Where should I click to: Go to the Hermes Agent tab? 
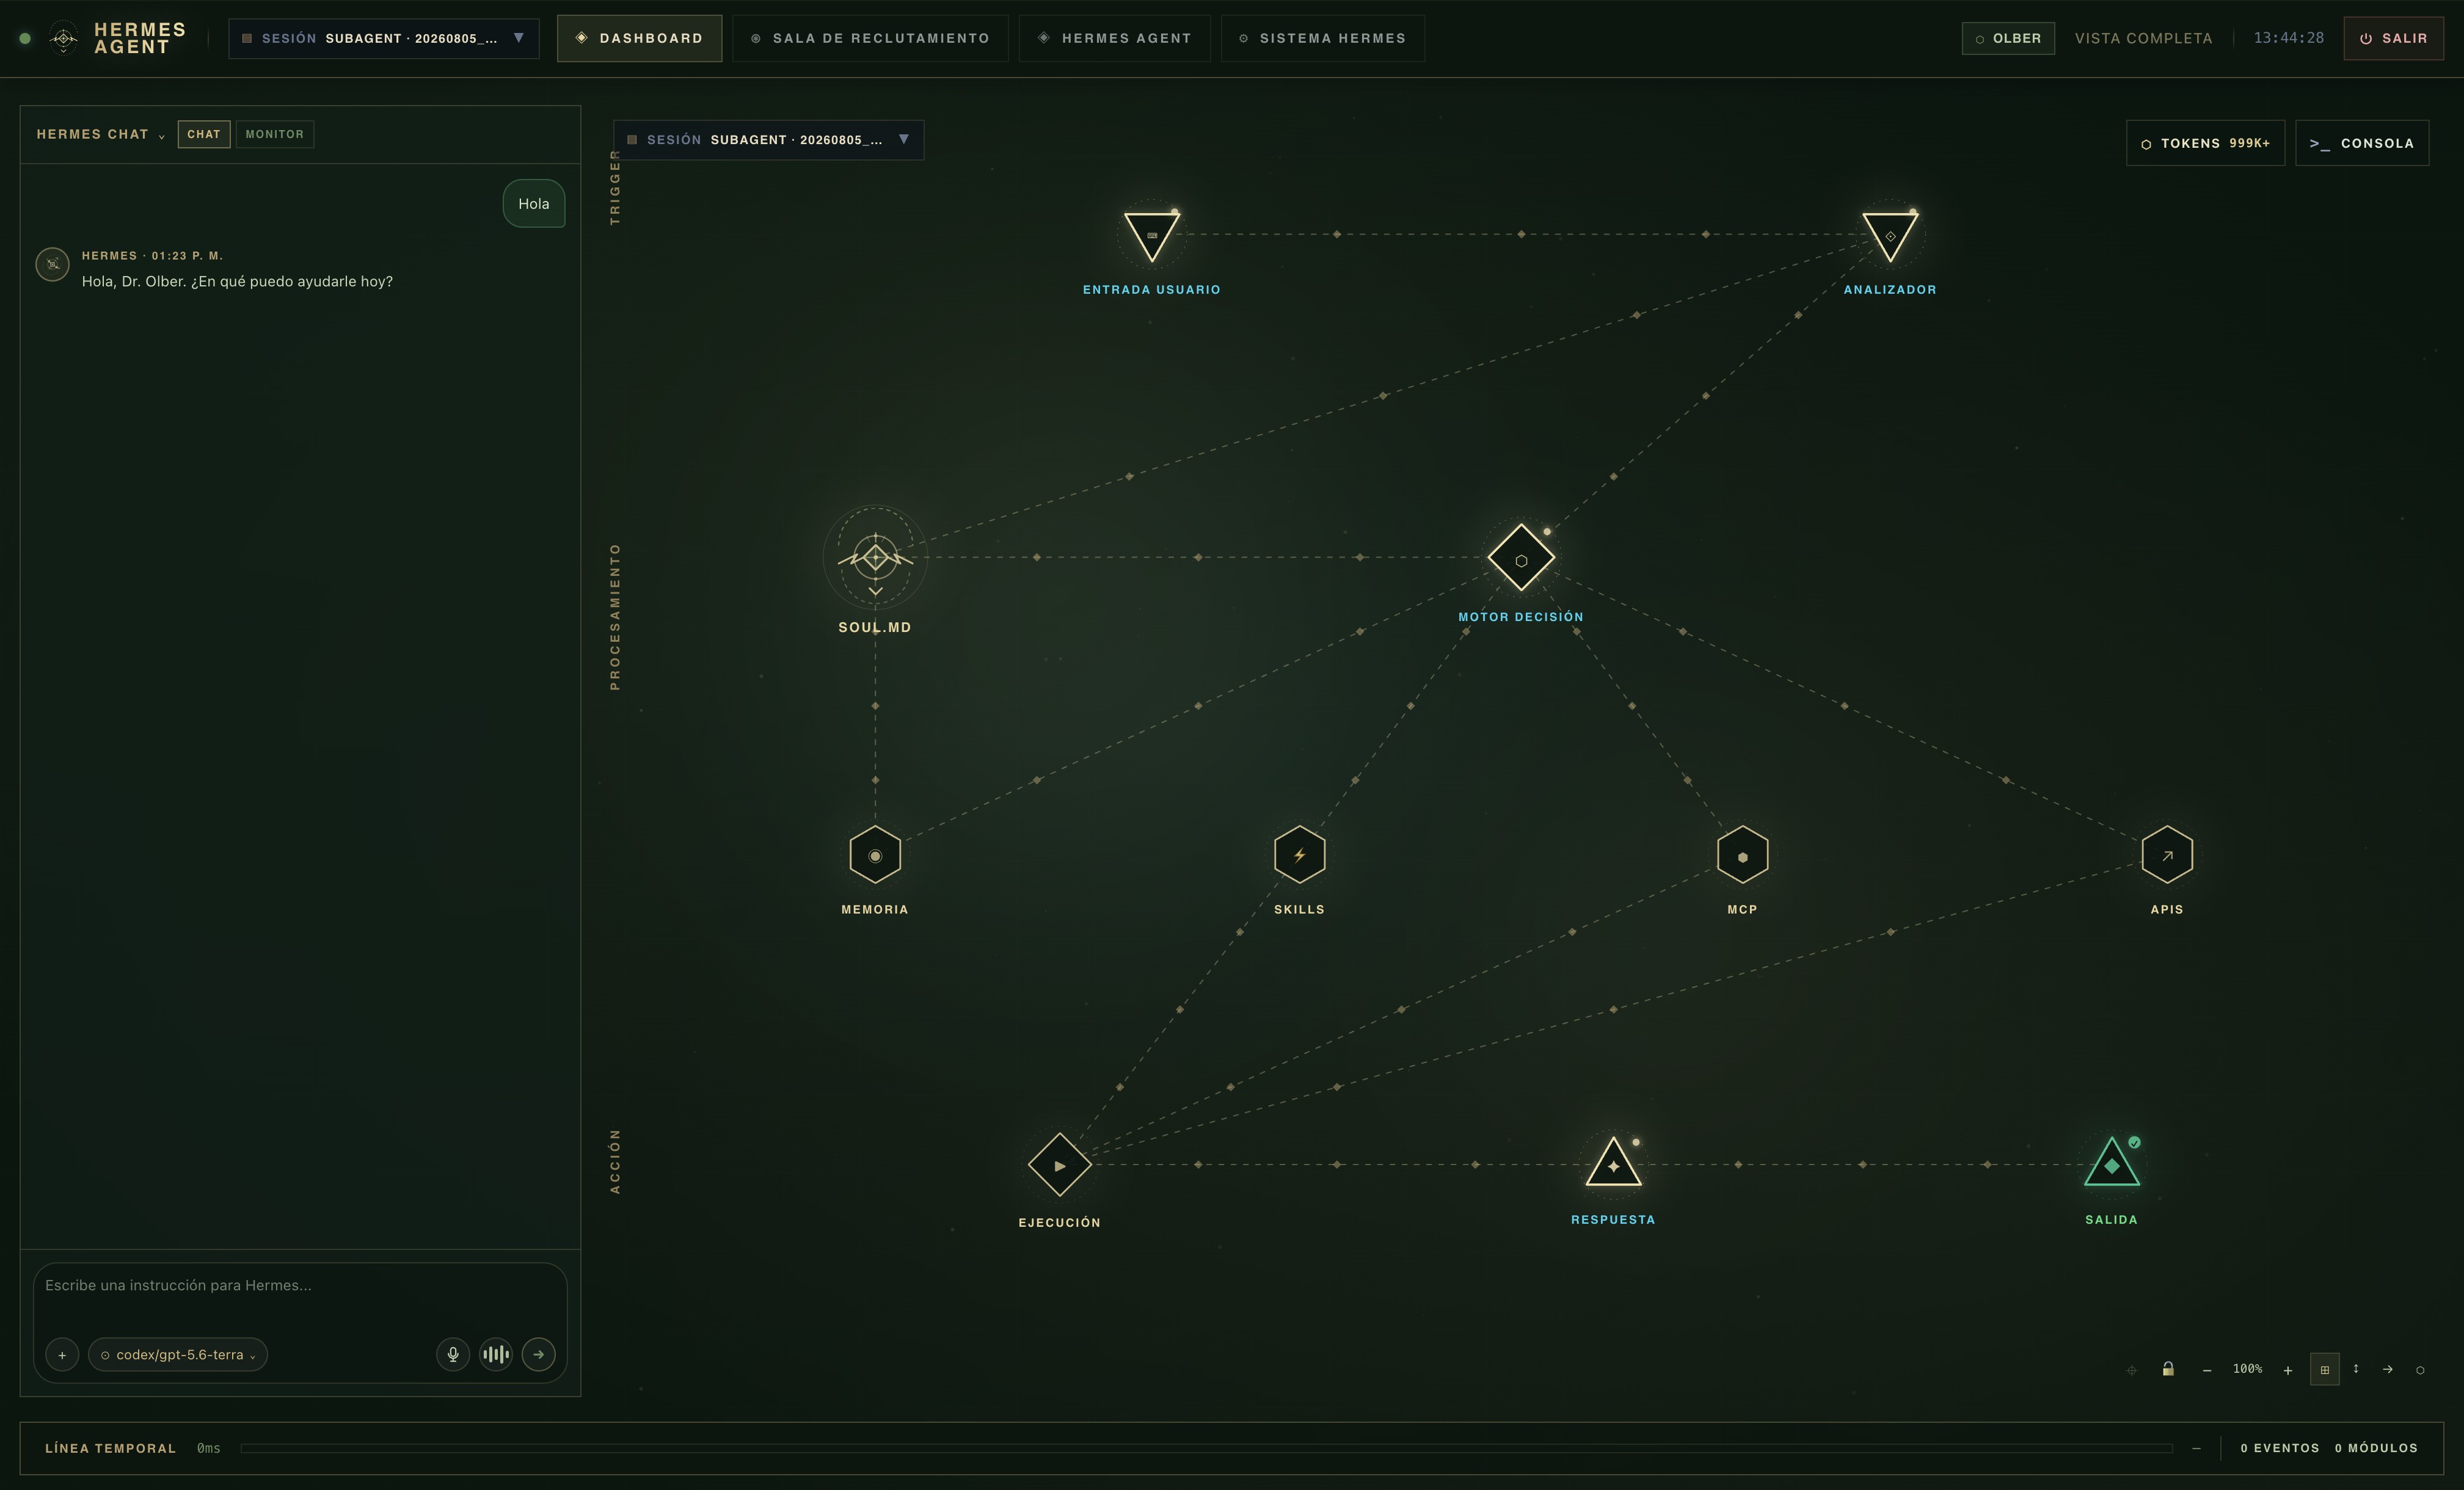(x=1114, y=38)
